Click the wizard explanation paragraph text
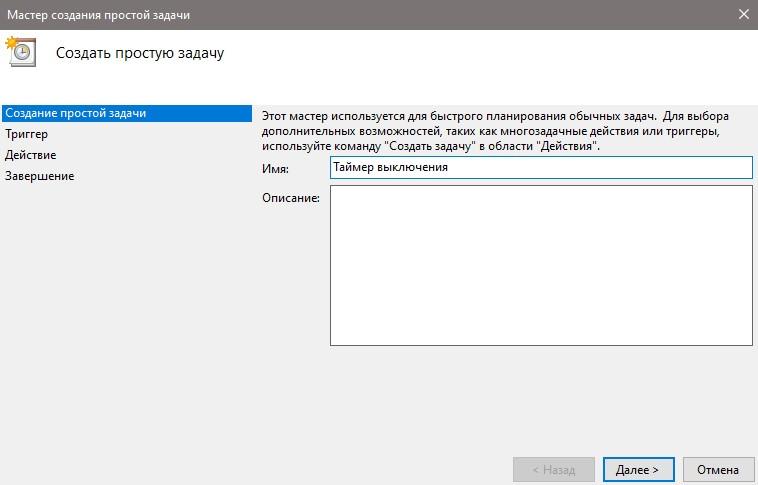This screenshot has width=758, height=485. 495,131
